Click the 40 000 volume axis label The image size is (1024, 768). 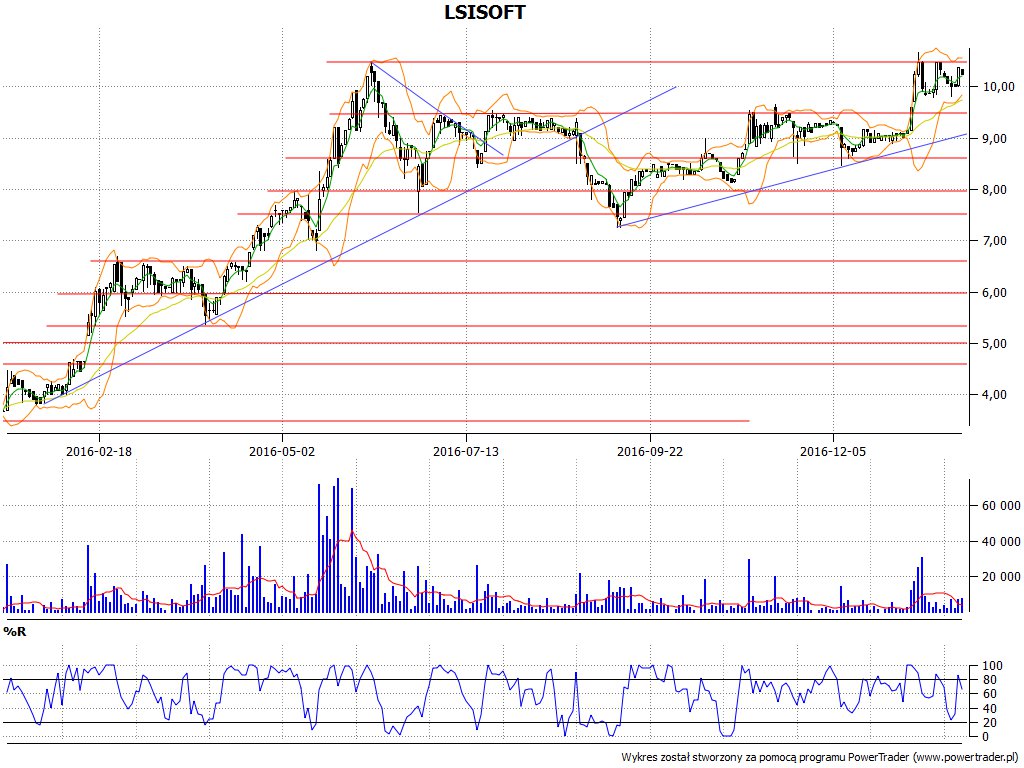click(1000, 541)
